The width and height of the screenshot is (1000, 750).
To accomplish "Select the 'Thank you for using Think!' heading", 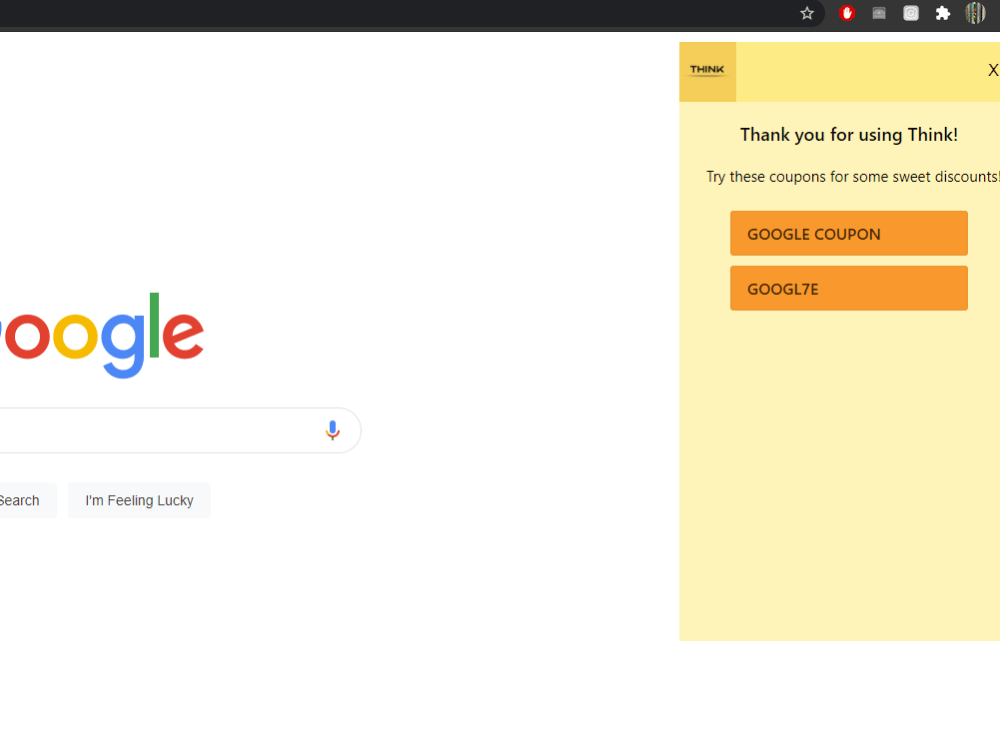I will click(849, 135).
